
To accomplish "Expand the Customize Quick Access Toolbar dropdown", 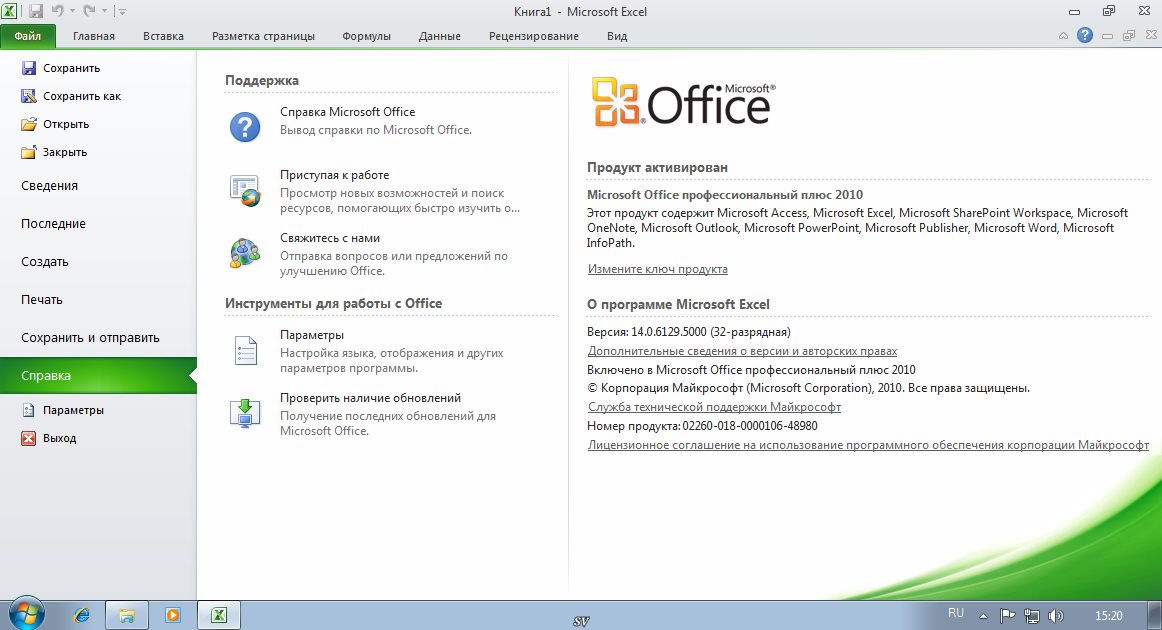I will (122, 12).
